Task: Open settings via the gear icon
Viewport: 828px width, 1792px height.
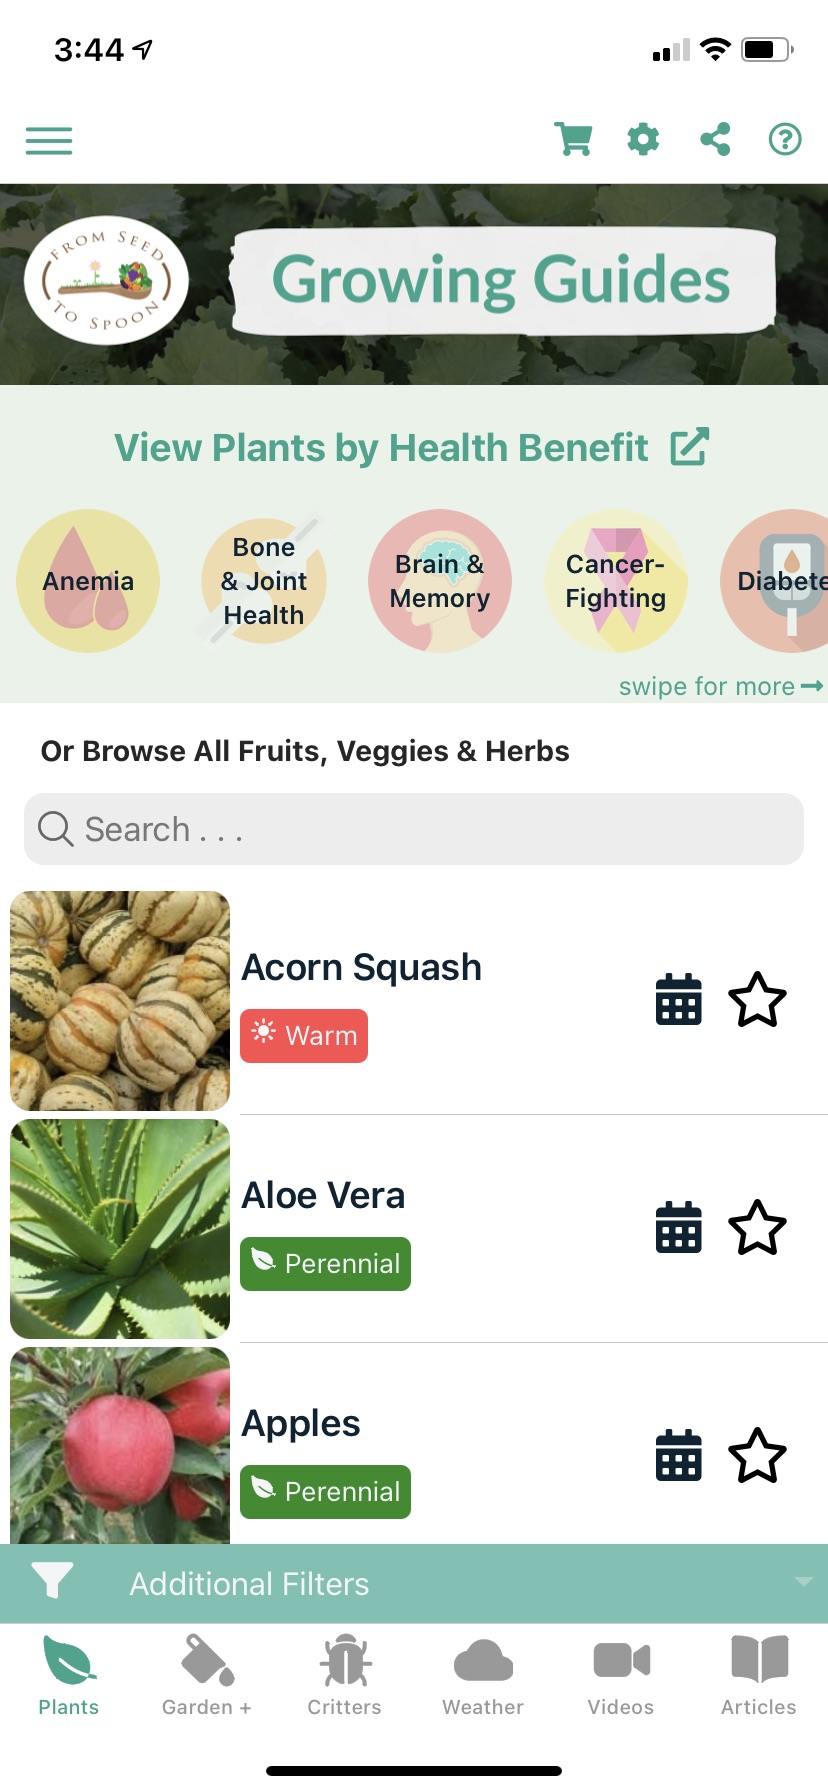Action: point(643,139)
